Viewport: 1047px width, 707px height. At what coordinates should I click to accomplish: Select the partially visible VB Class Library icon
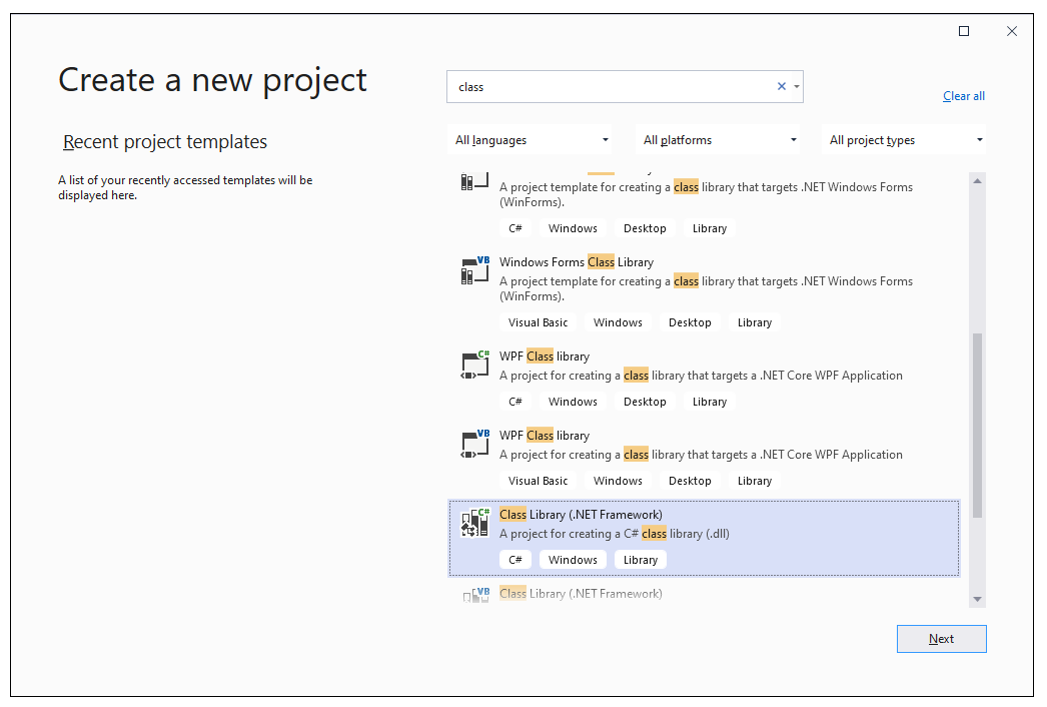pos(475,594)
